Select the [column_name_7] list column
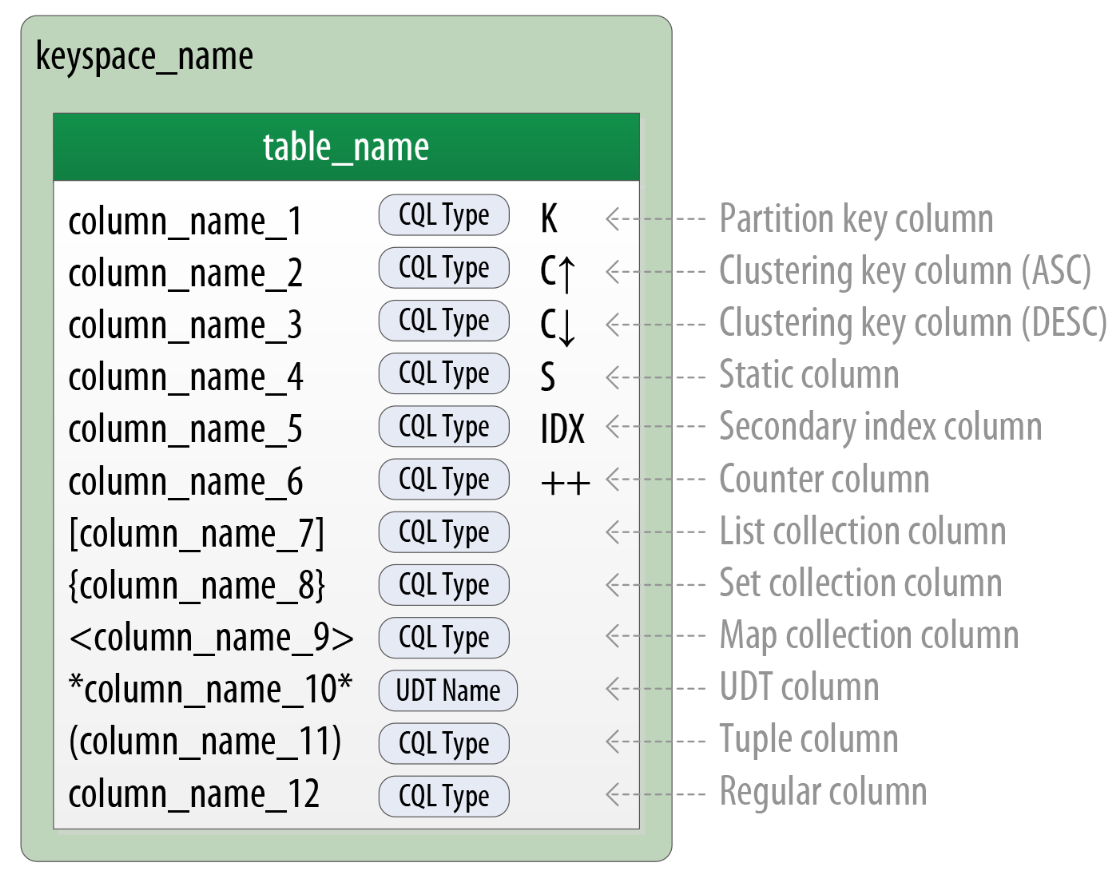Image resolution: width=1120 pixels, height=880 pixels. click(197, 535)
